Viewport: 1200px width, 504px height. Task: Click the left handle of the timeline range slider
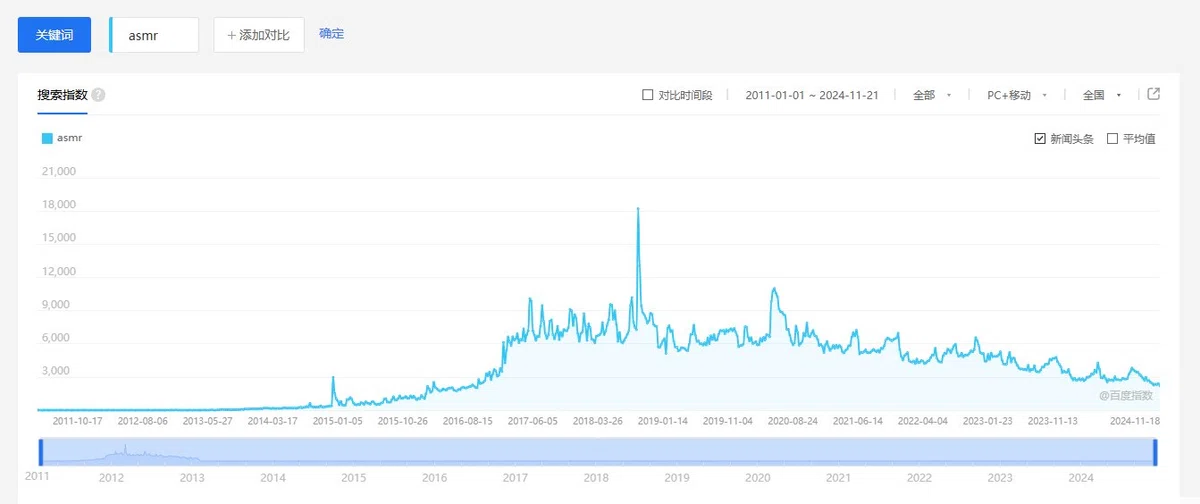pyautogui.click(x=41, y=451)
